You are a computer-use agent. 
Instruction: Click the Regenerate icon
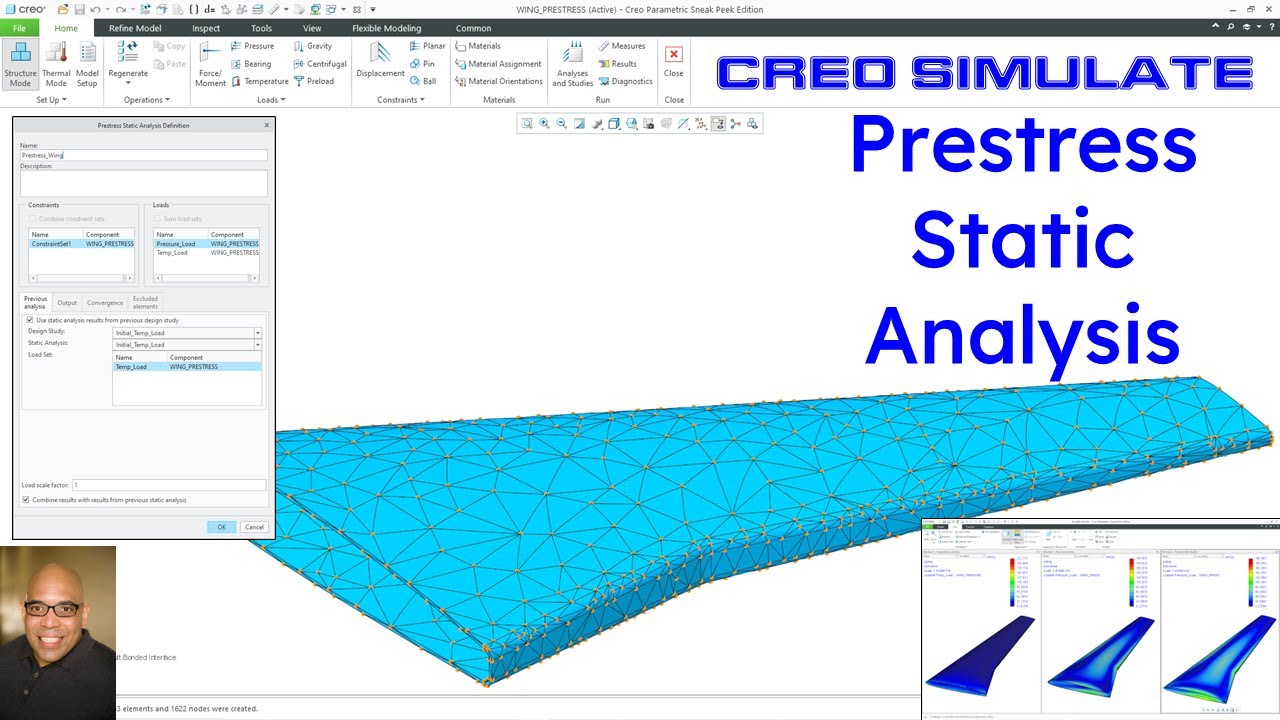pos(128,53)
